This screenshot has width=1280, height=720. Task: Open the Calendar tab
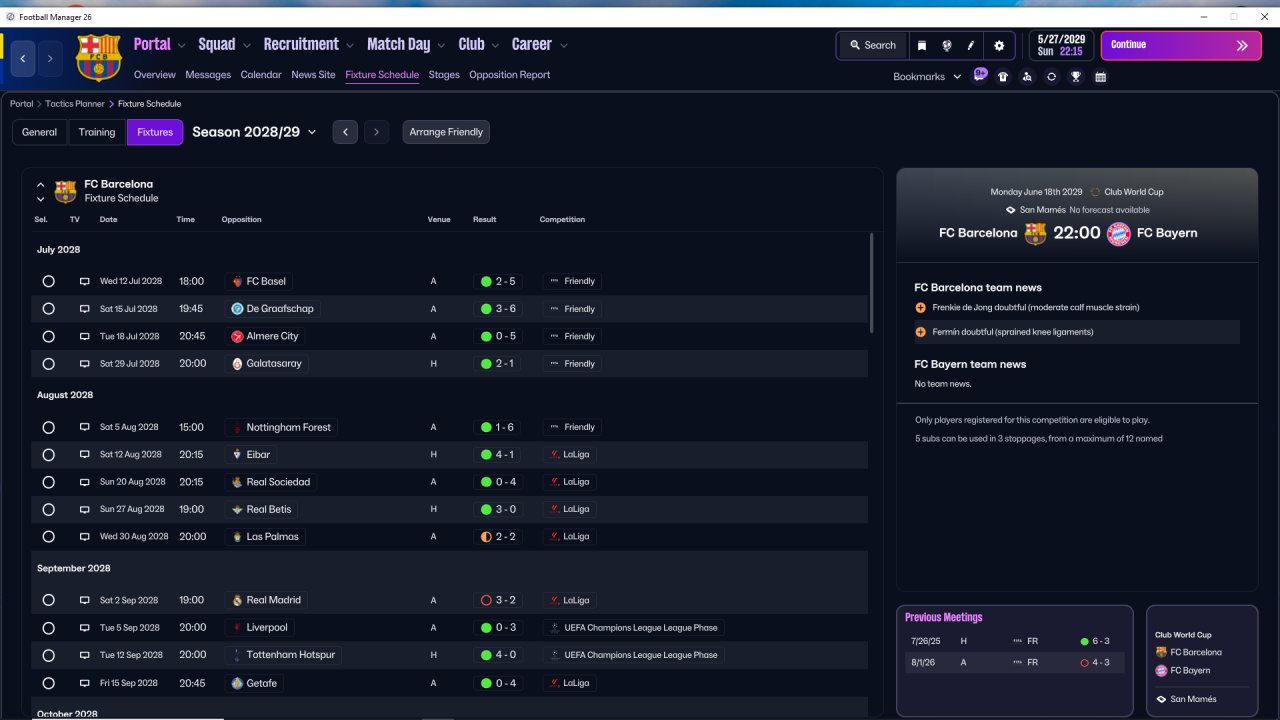pyautogui.click(x=261, y=75)
